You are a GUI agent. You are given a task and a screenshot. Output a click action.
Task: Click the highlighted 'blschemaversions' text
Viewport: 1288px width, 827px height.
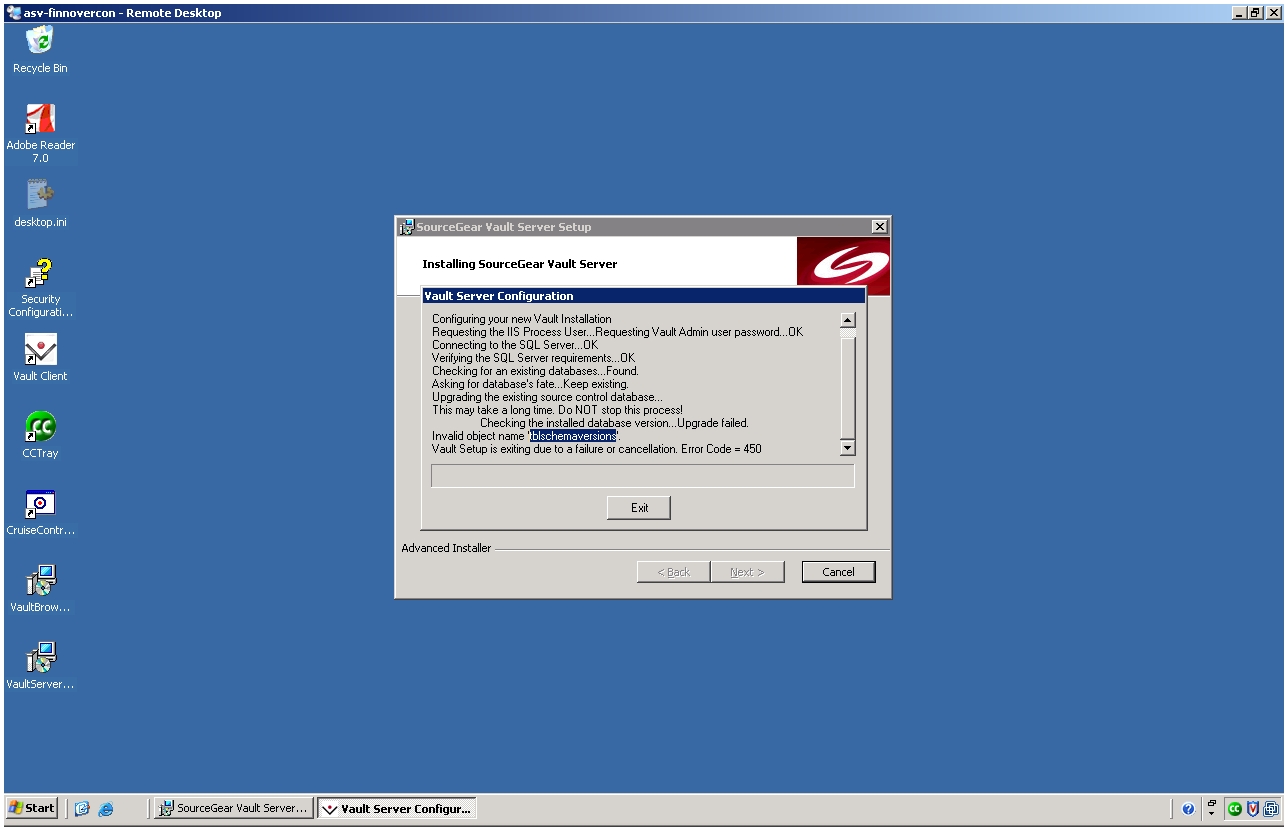coord(573,436)
